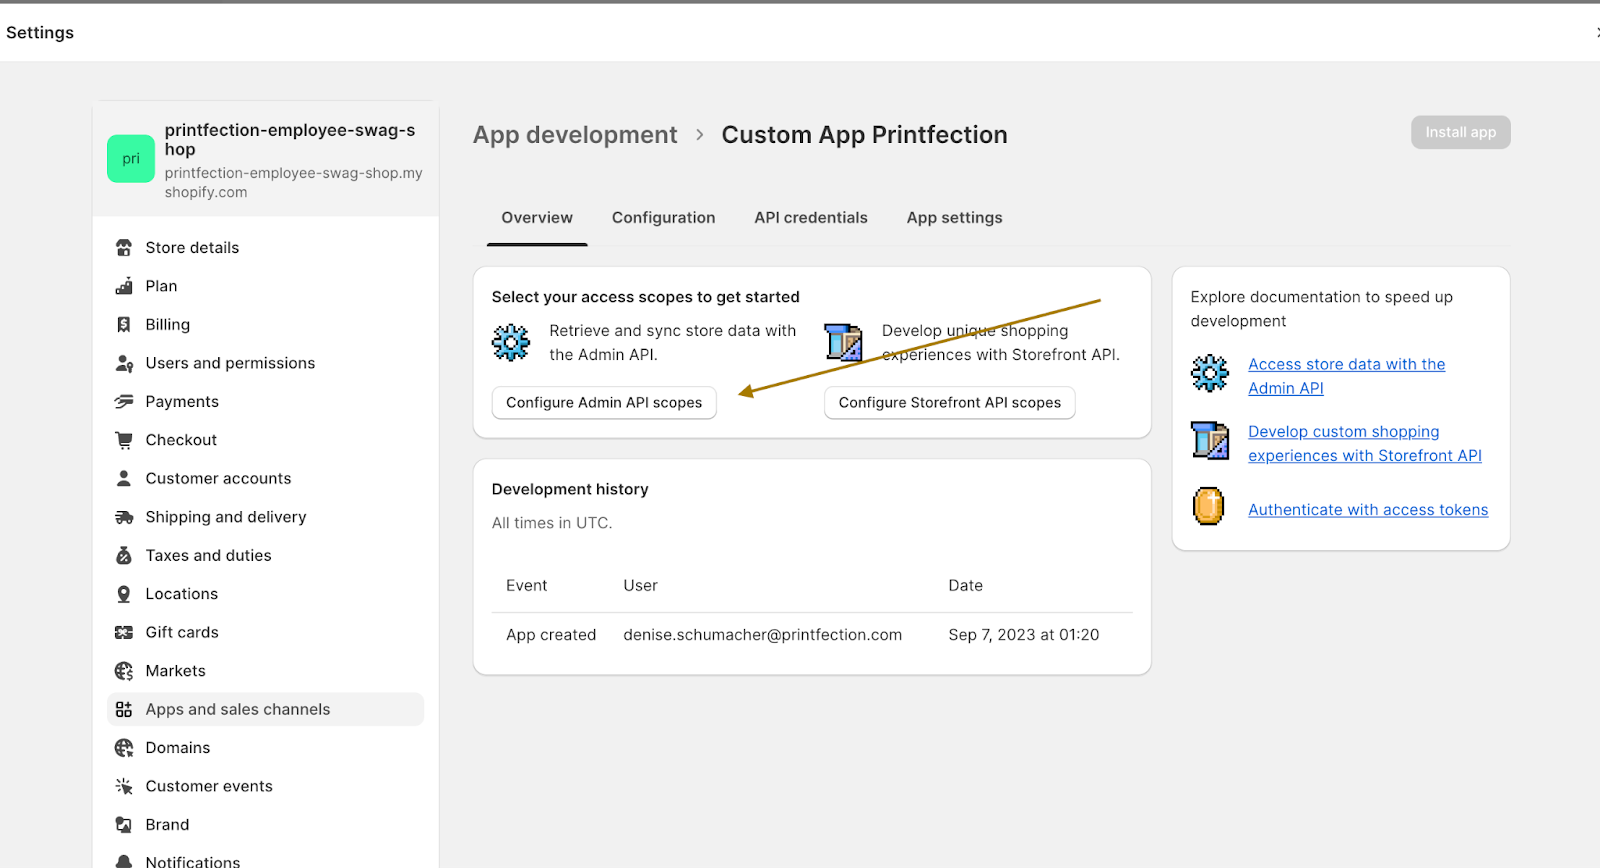1600x868 pixels.
Task: Click the green 'pri' store avatar
Action: tap(131, 159)
